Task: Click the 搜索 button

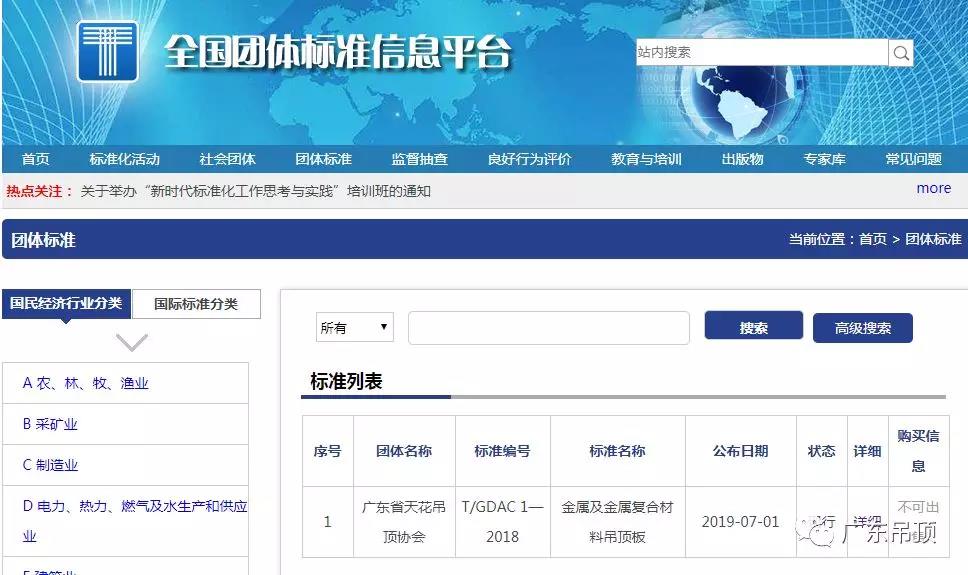Action: point(754,325)
